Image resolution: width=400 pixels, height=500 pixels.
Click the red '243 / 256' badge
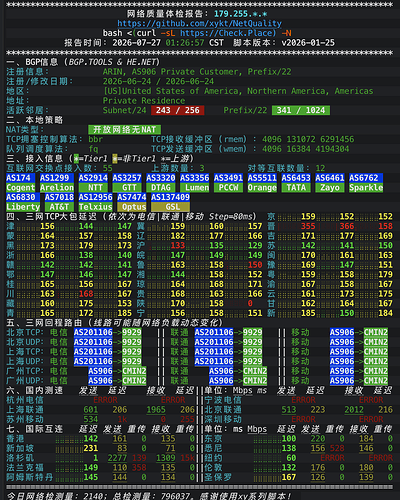coord(178,110)
